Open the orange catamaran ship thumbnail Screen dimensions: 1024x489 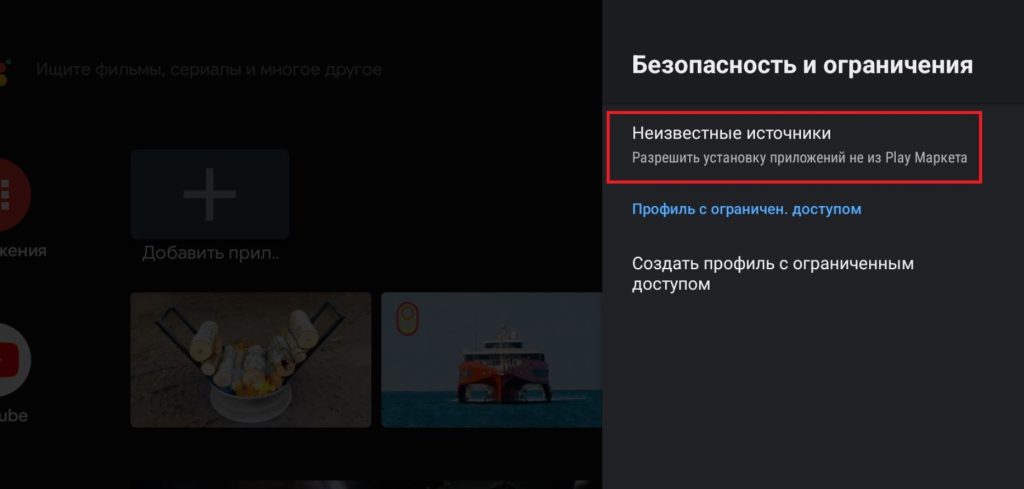(491, 360)
